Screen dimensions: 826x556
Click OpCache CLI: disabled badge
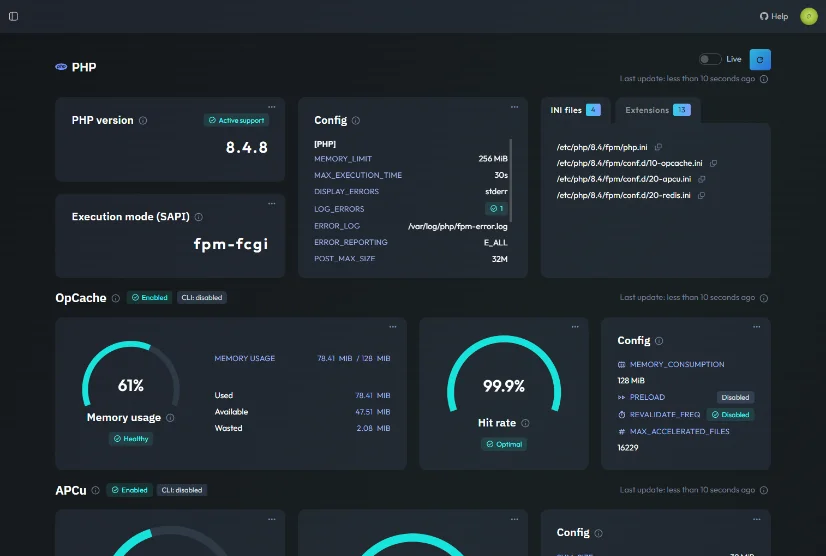[x=202, y=298]
